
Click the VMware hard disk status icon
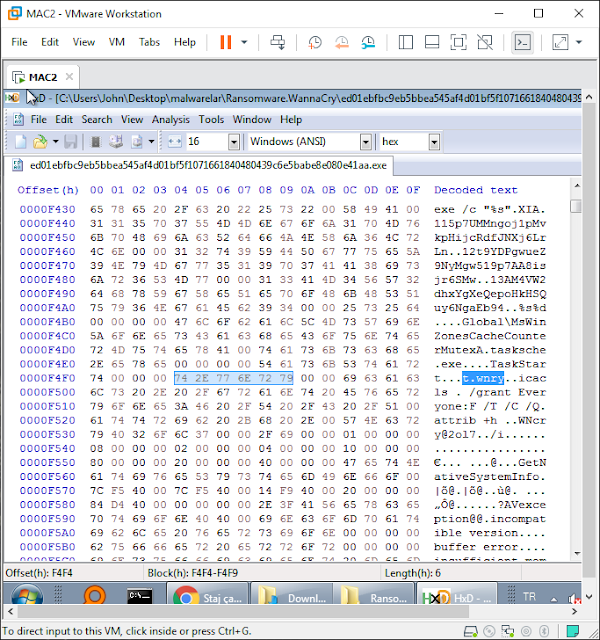tap(471, 631)
